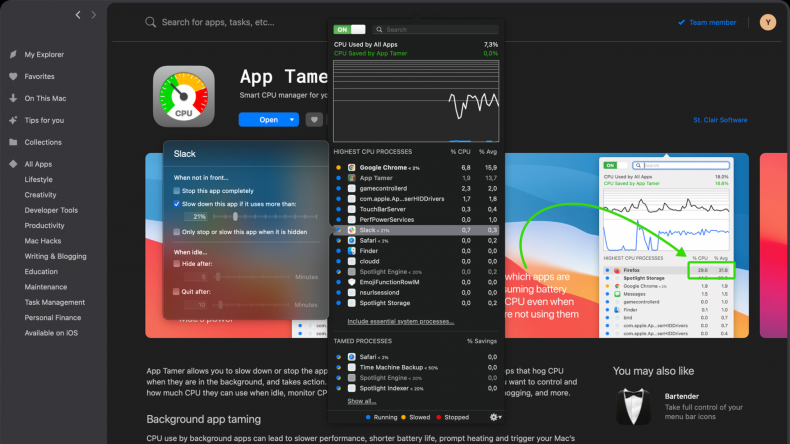Select the Spotlight Indexer tamed process

pos(416,388)
